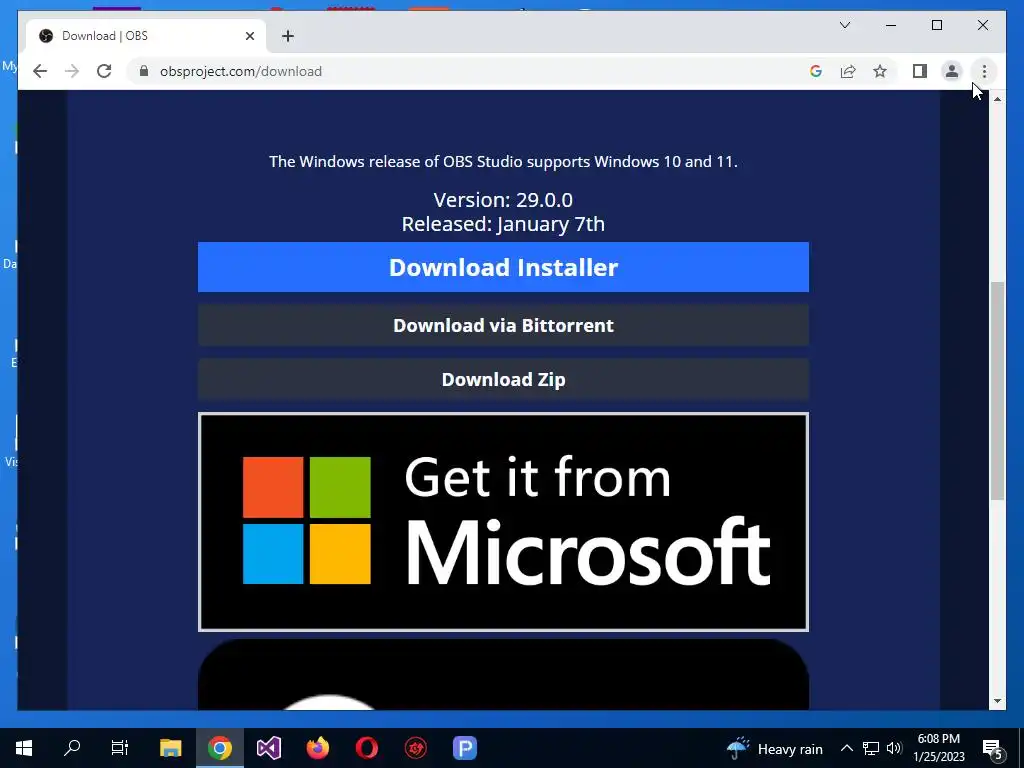
Task: Open the Chrome three-dot menu
Action: [984, 71]
